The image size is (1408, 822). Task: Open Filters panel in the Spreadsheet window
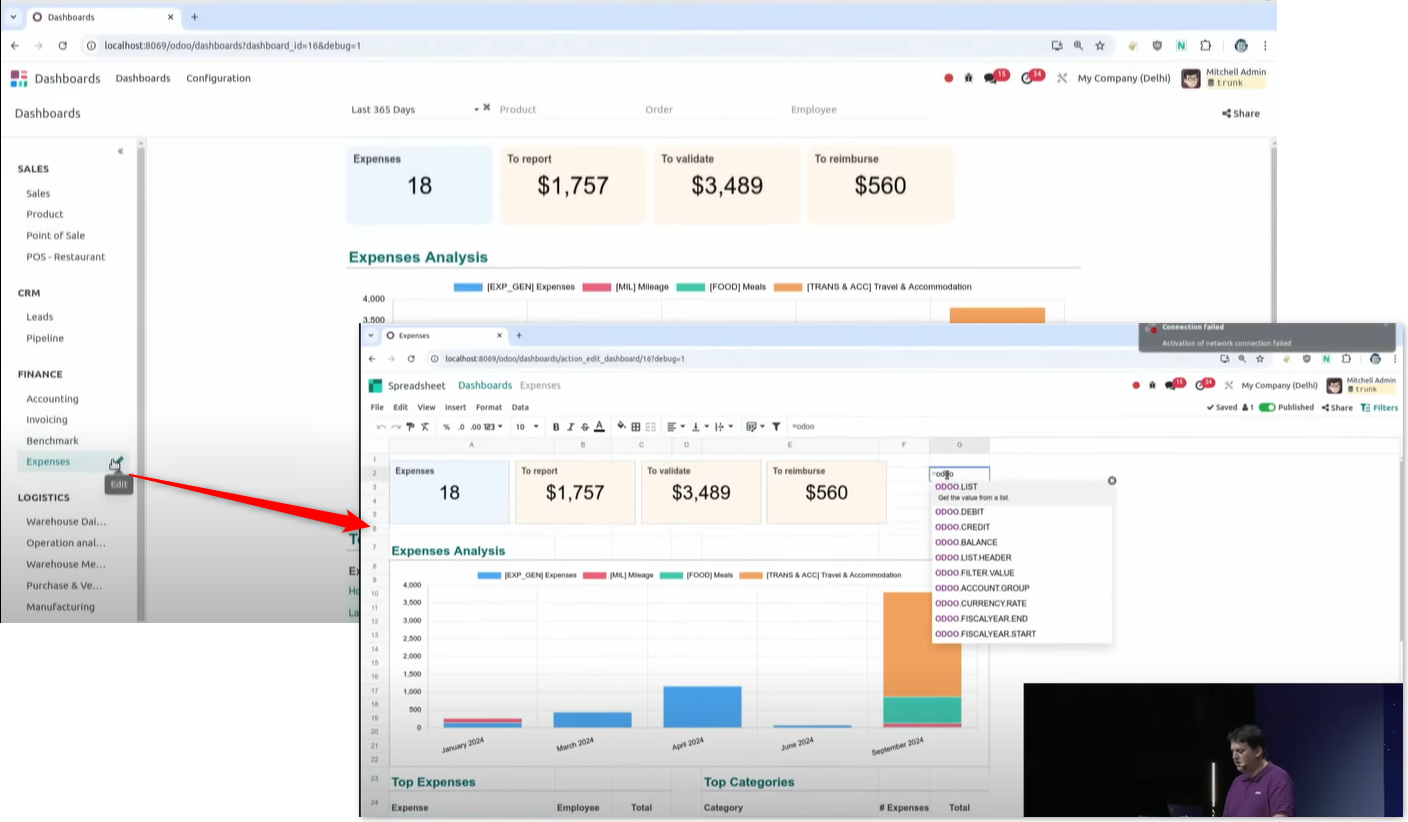1379,408
